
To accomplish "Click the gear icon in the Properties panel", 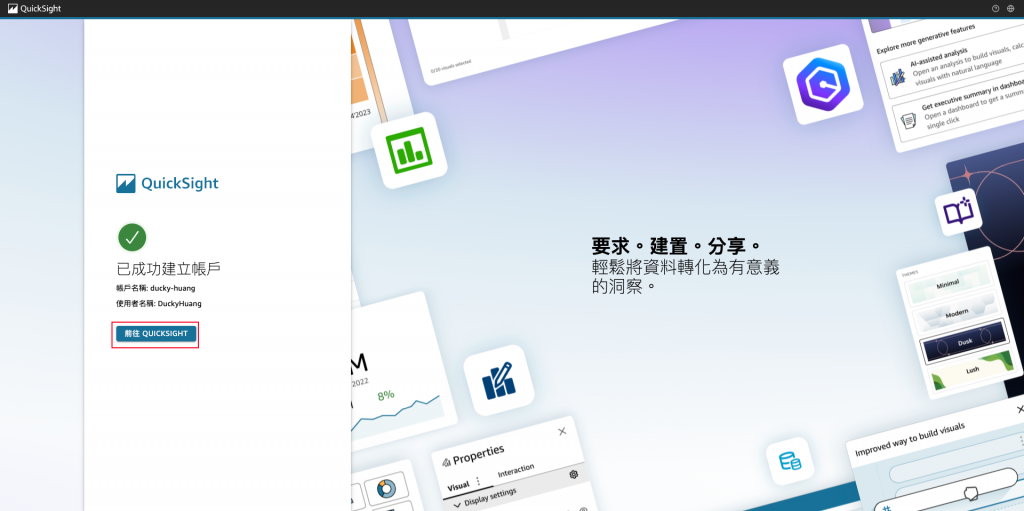I will 574,474.
